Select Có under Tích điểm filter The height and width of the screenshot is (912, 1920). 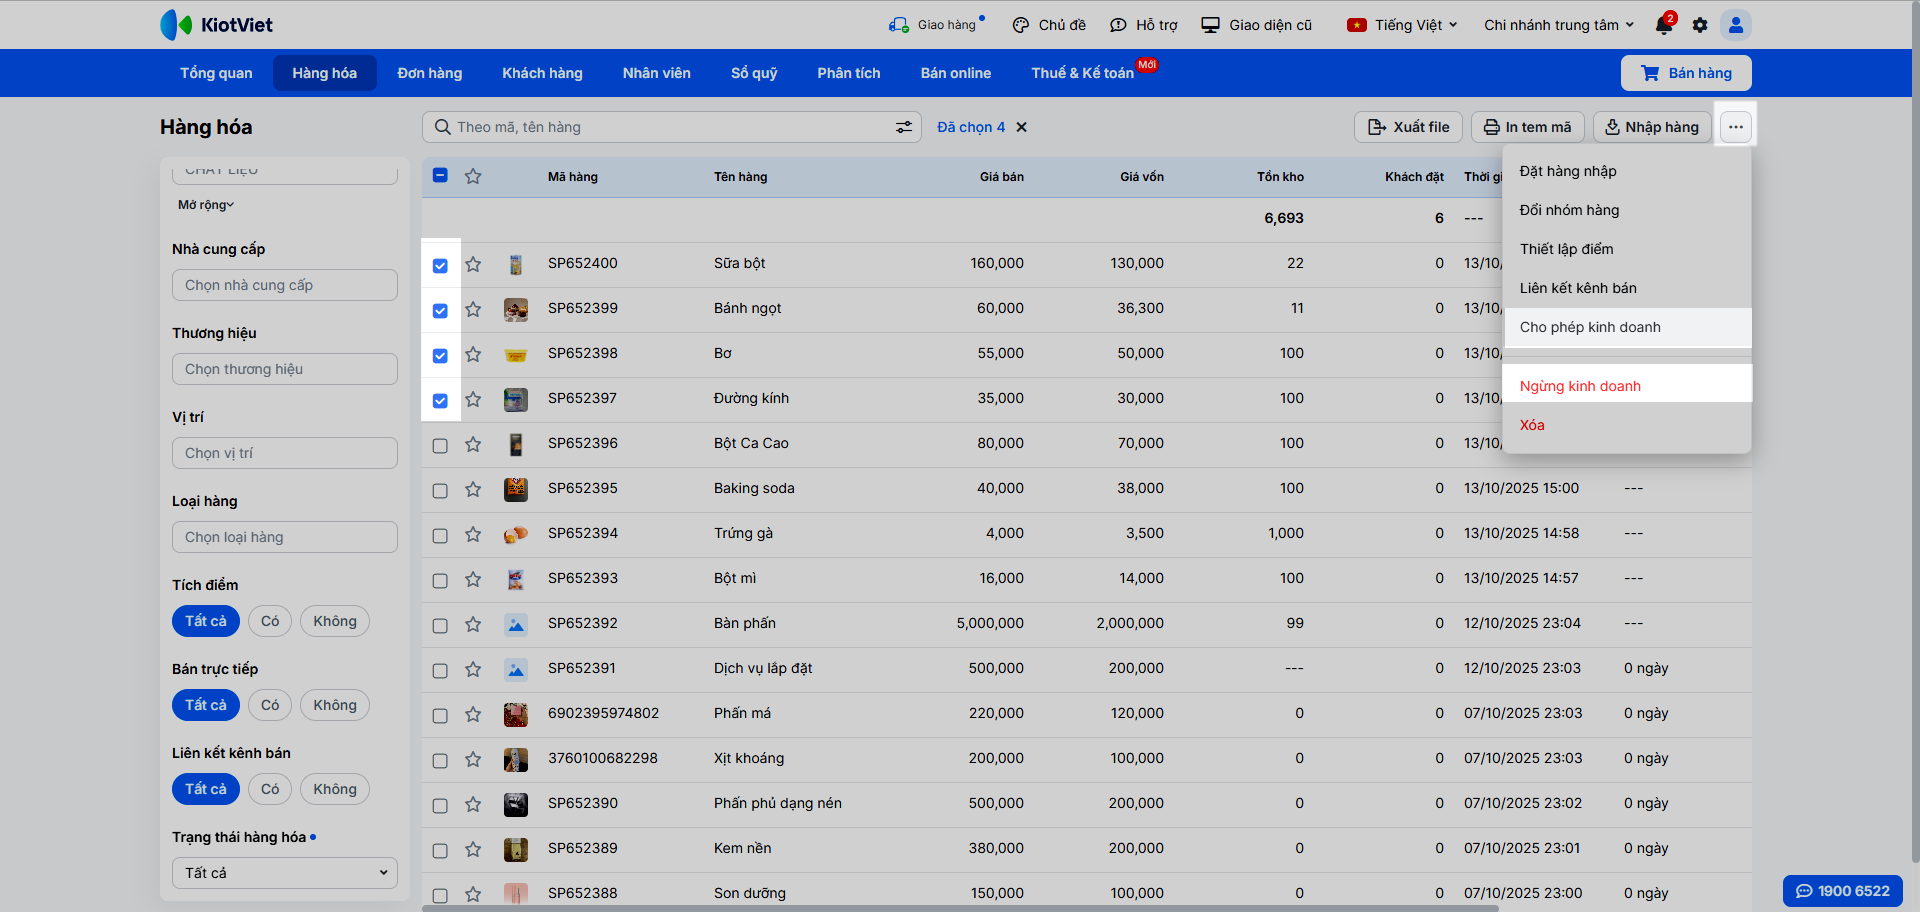[x=270, y=621]
